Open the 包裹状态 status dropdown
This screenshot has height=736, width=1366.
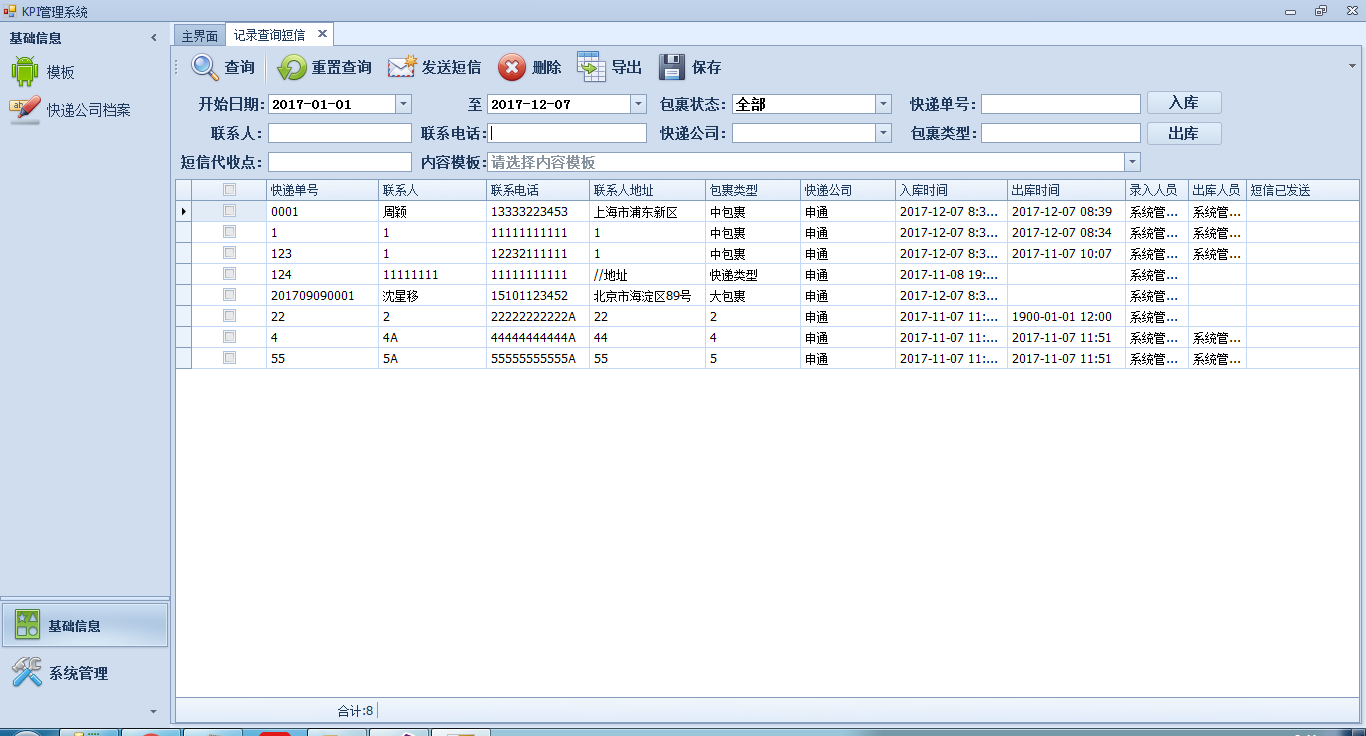[x=882, y=103]
